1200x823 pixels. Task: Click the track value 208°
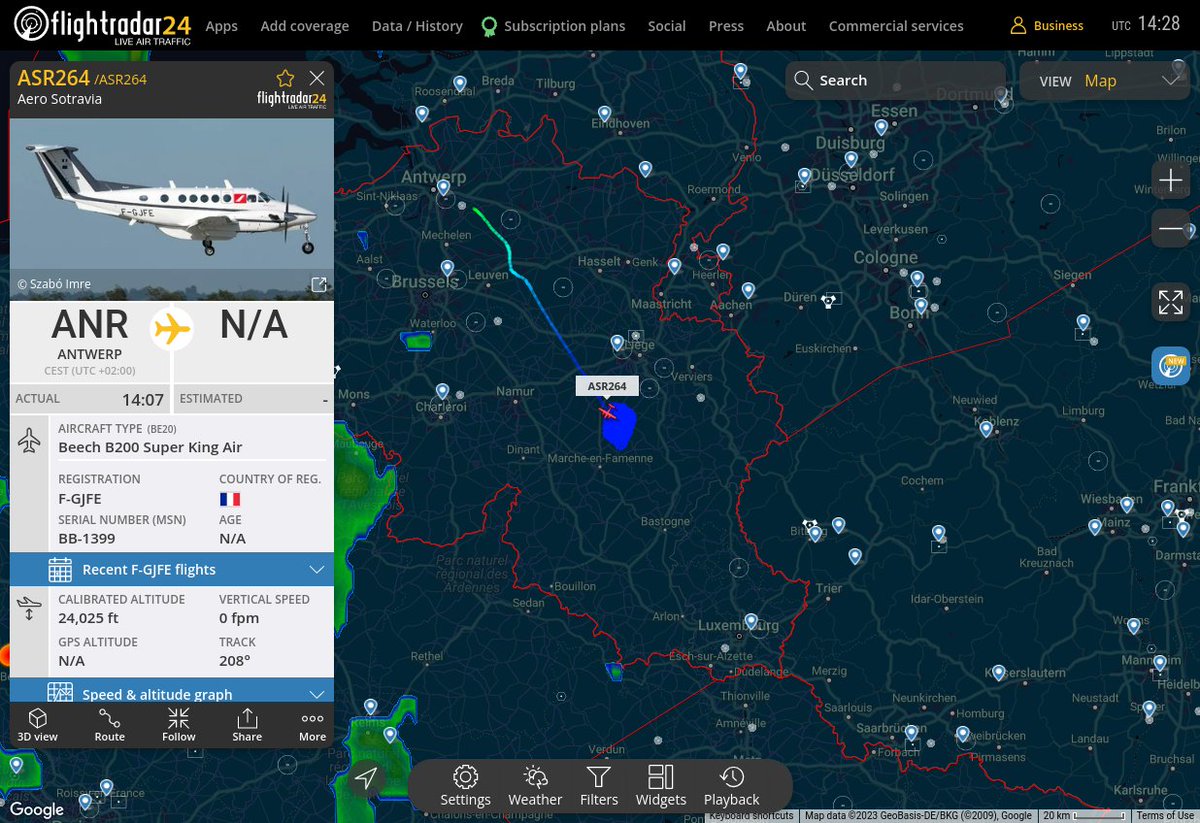[x=234, y=660]
